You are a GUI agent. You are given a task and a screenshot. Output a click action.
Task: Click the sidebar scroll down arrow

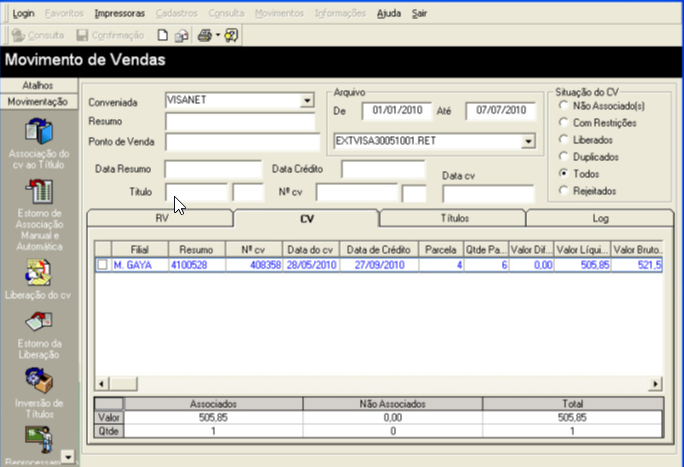point(68,457)
